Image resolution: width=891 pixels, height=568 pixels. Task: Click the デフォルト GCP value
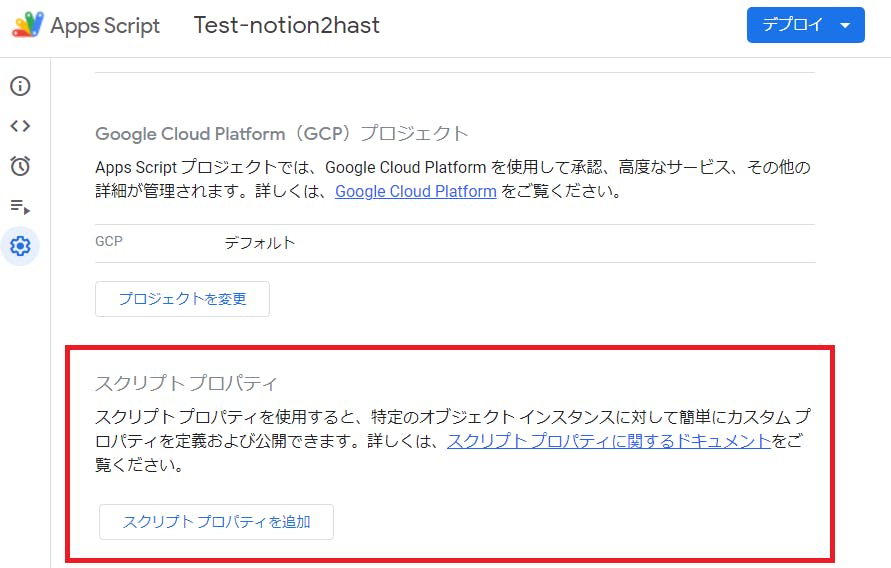point(260,243)
